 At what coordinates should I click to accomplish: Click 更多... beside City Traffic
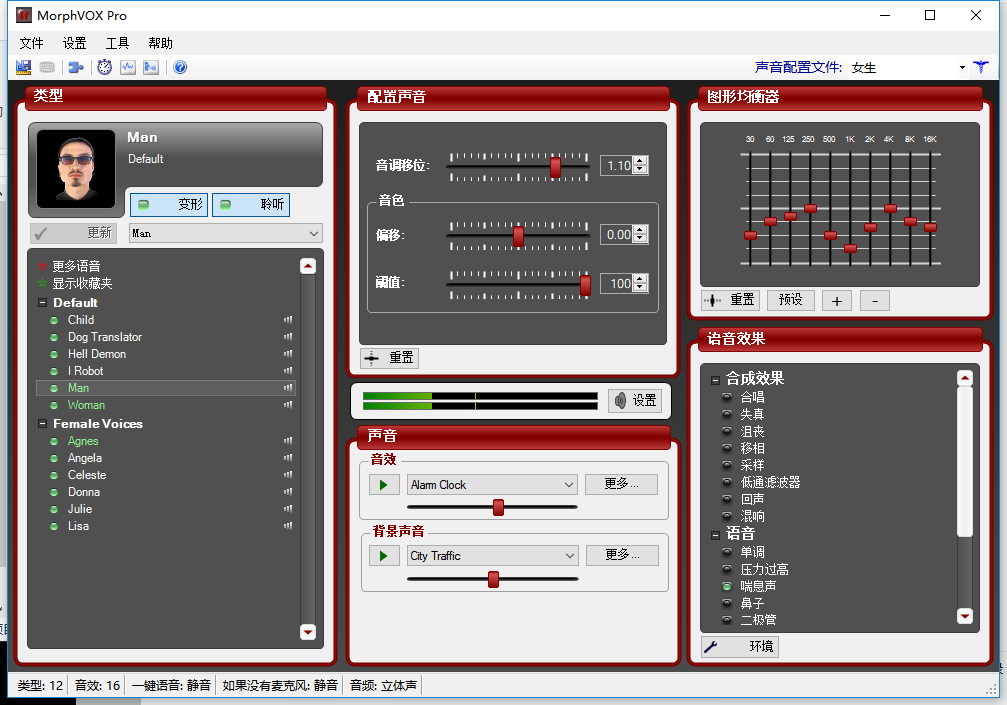[622, 555]
